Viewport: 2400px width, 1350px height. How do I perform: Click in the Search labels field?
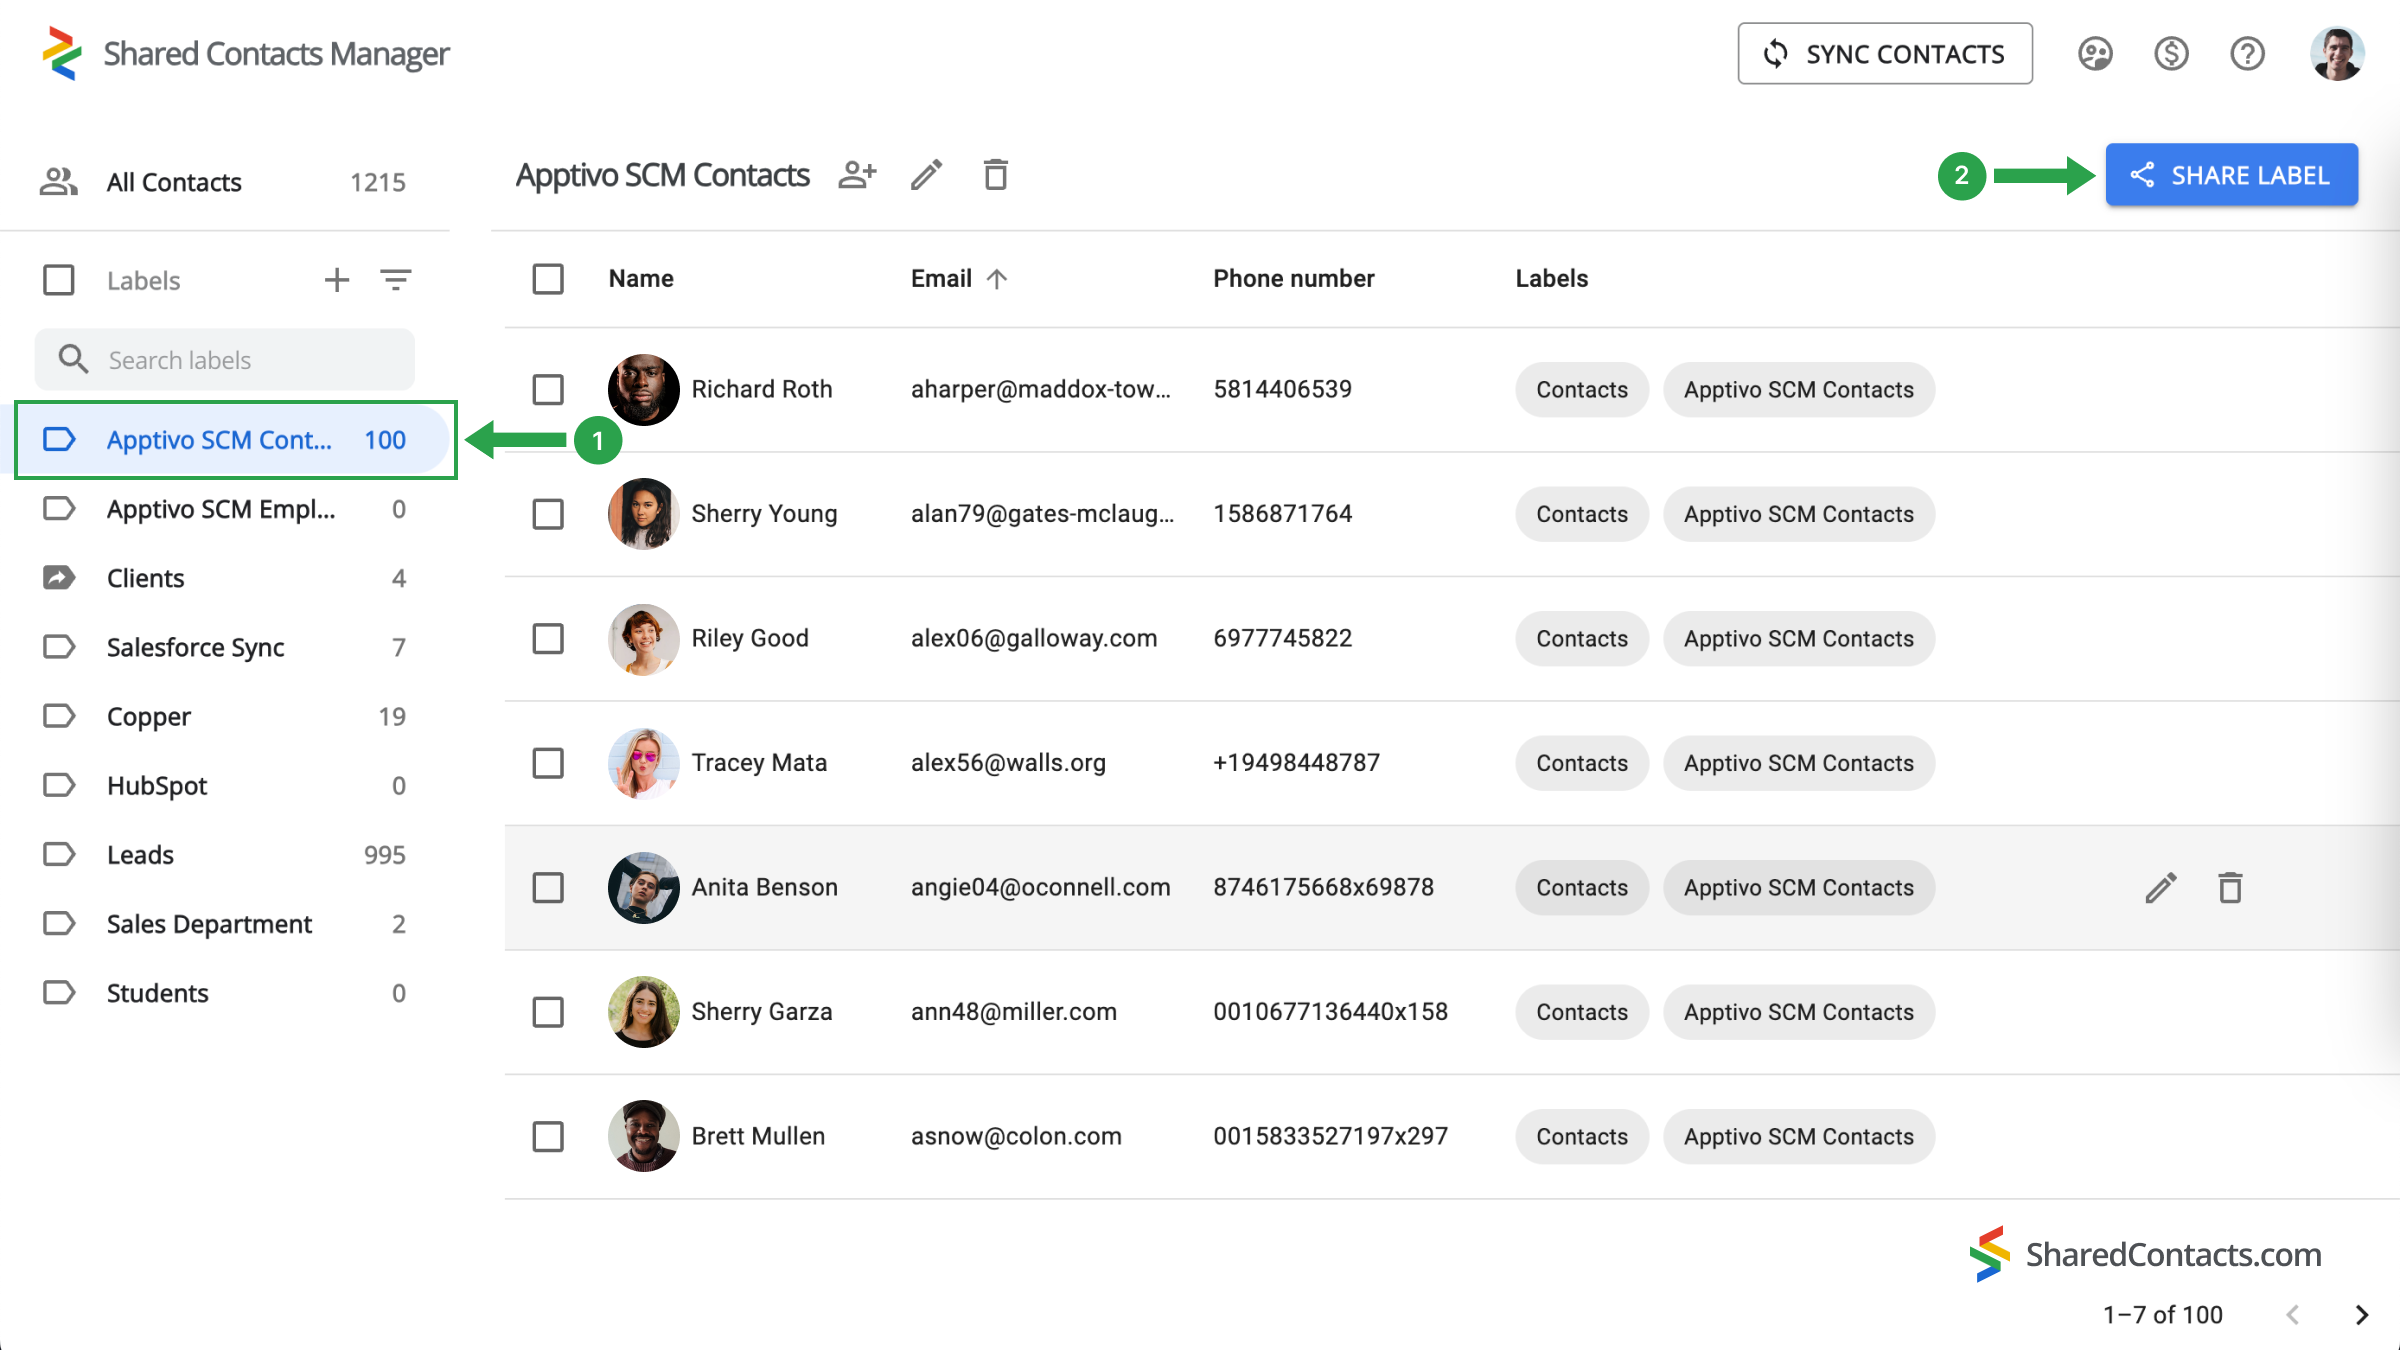(225, 359)
